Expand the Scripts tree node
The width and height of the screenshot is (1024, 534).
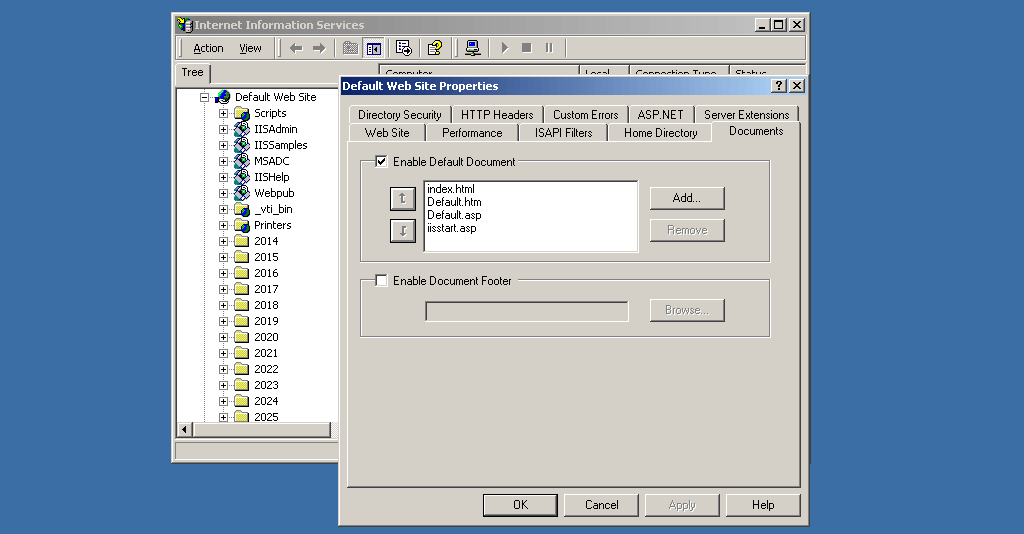pos(223,114)
